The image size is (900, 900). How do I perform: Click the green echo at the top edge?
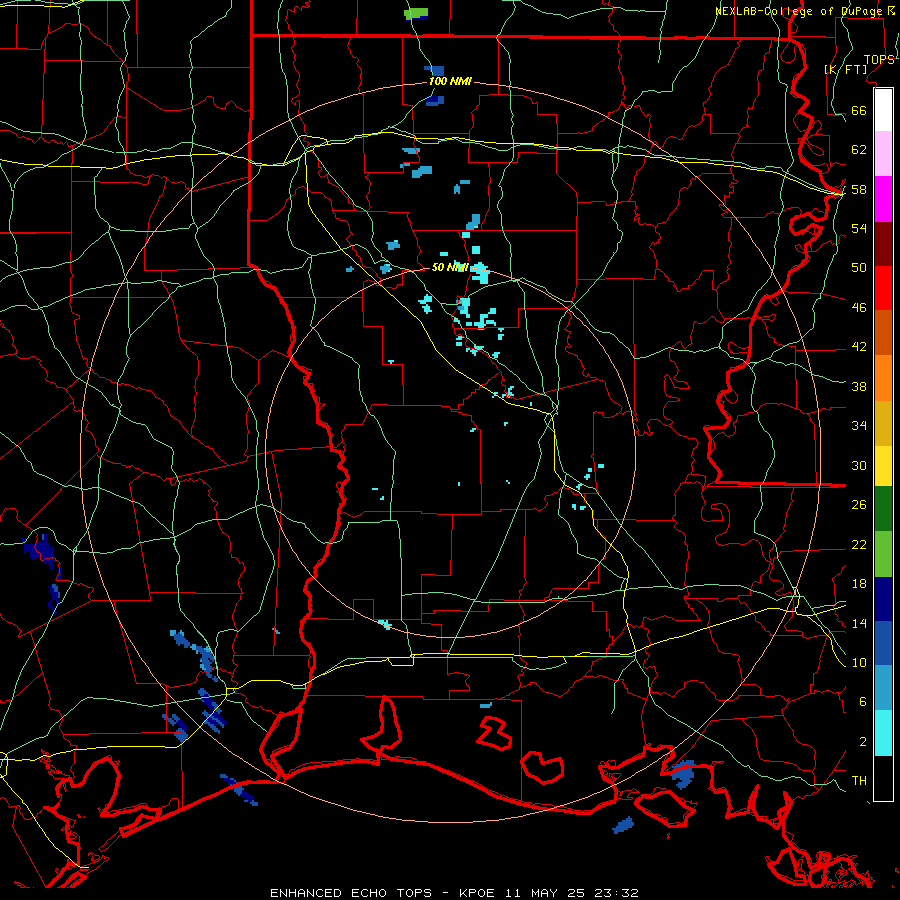point(416,13)
